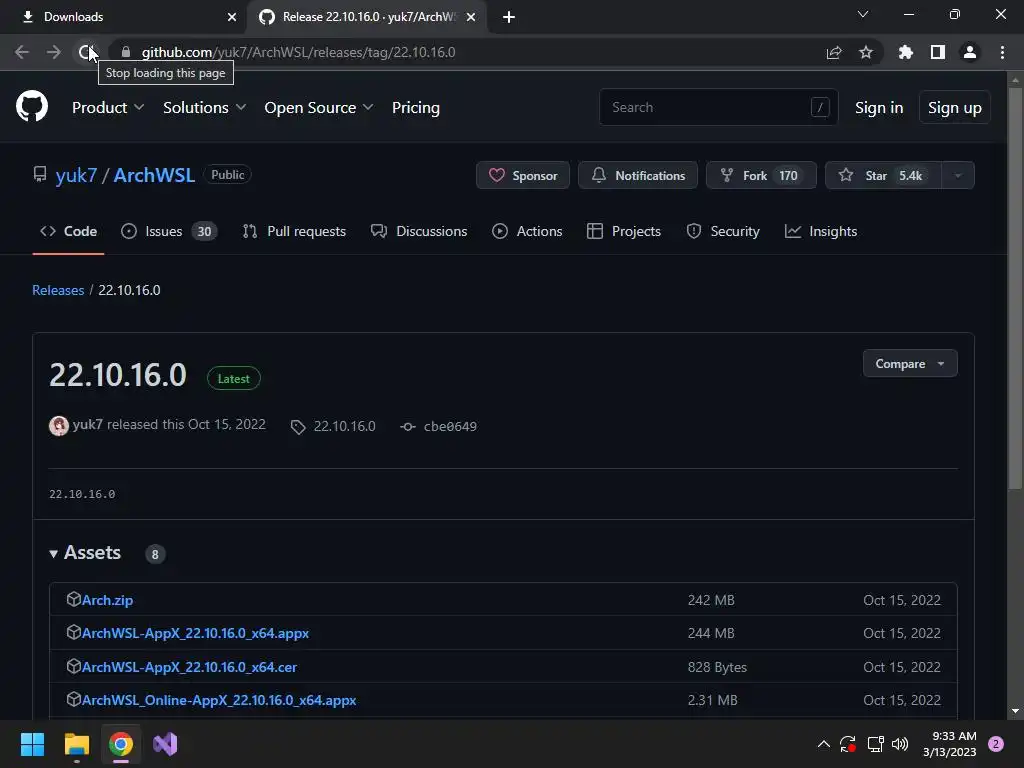Download ArchWSL-AppX_22.10.16.0_x64.appx
The width and height of the screenshot is (1024, 768).
point(195,633)
